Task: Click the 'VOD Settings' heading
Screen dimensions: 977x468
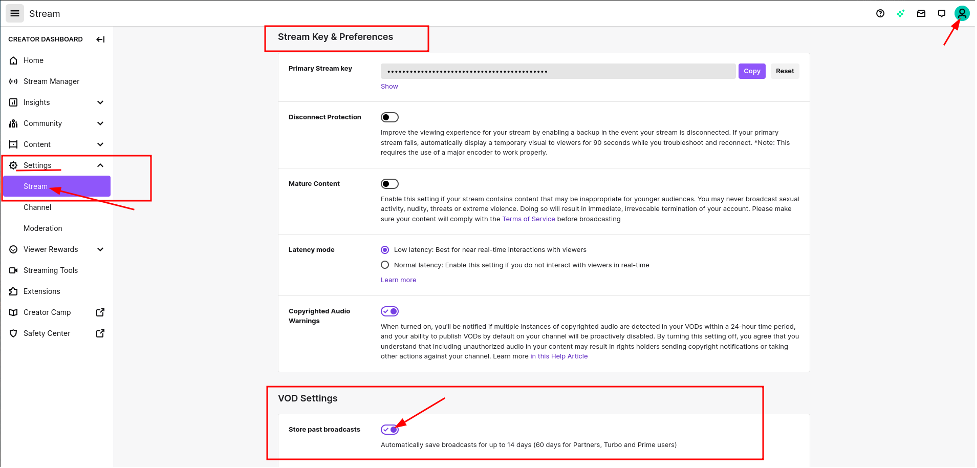Action: coord(308,398)
